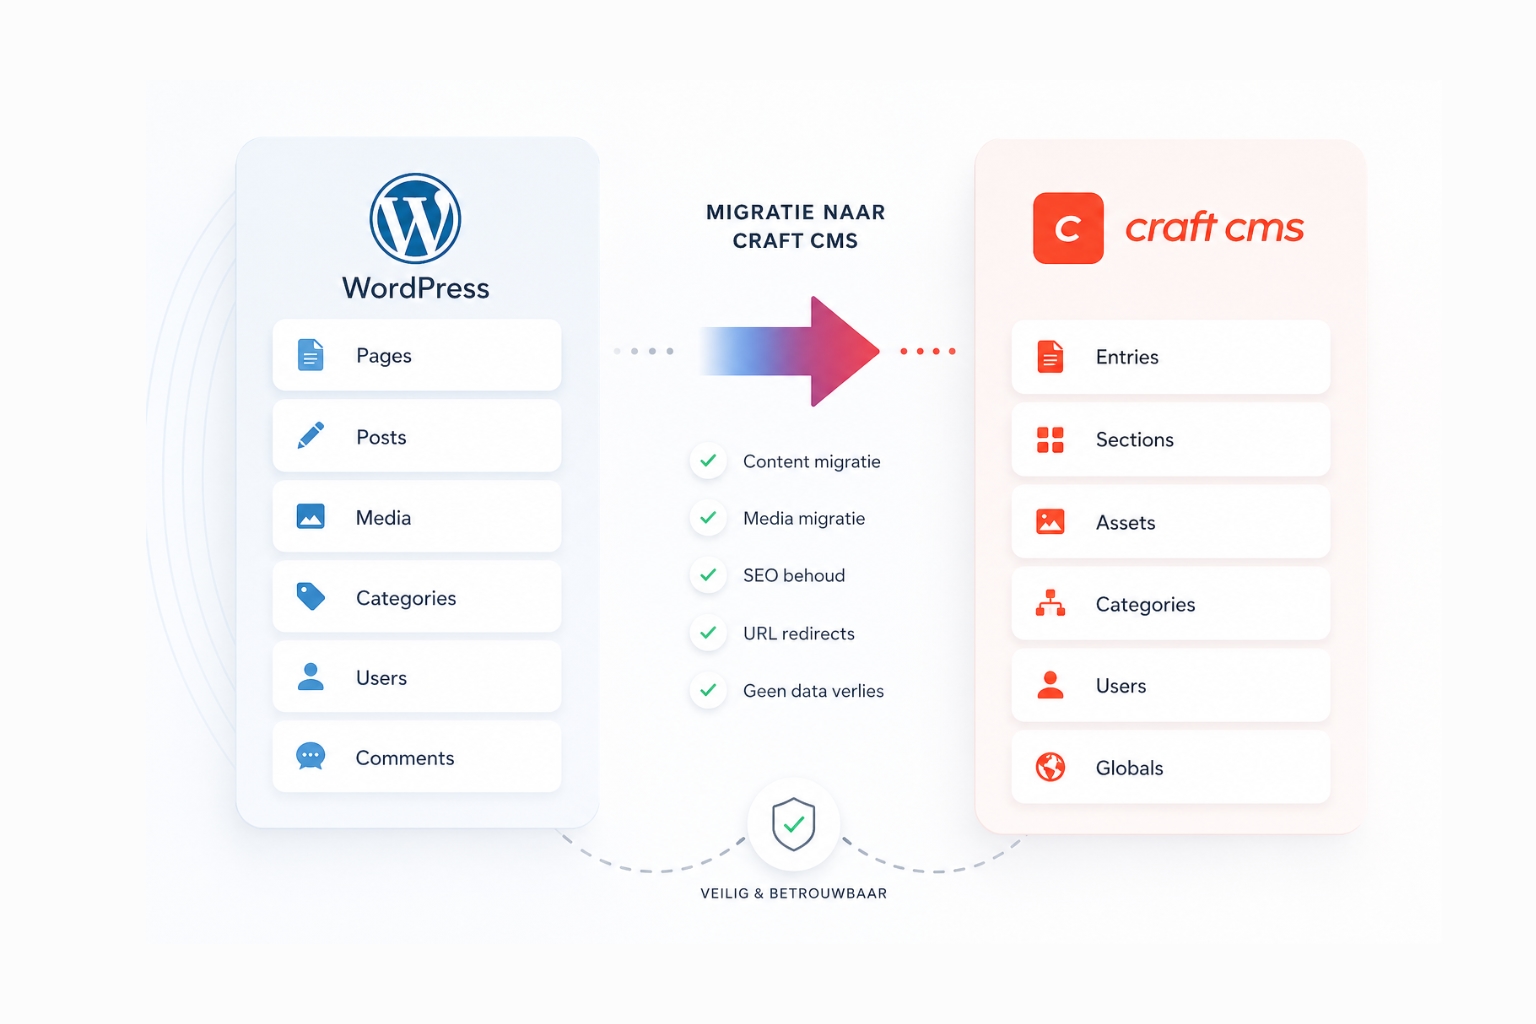Image resolution: width=1536 pixels, height=1024 pixels.
Task: Click the Pages document icon in WordPress
Action: click(x=311, y=355)
